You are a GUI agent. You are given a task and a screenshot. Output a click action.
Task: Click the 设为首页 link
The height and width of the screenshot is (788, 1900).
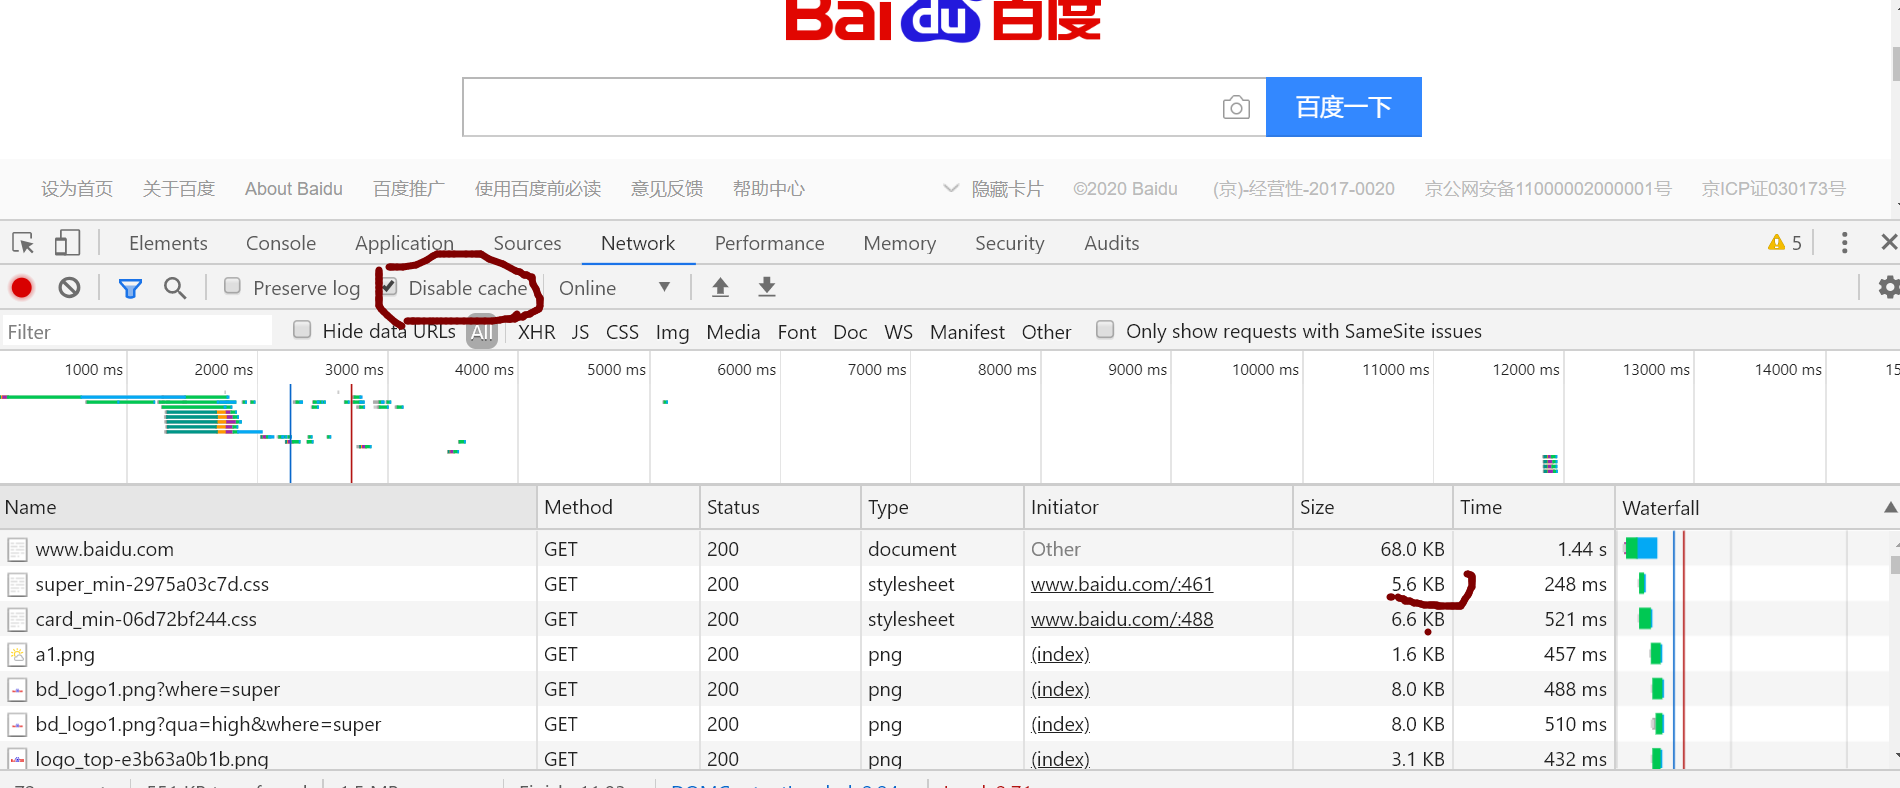77,189
